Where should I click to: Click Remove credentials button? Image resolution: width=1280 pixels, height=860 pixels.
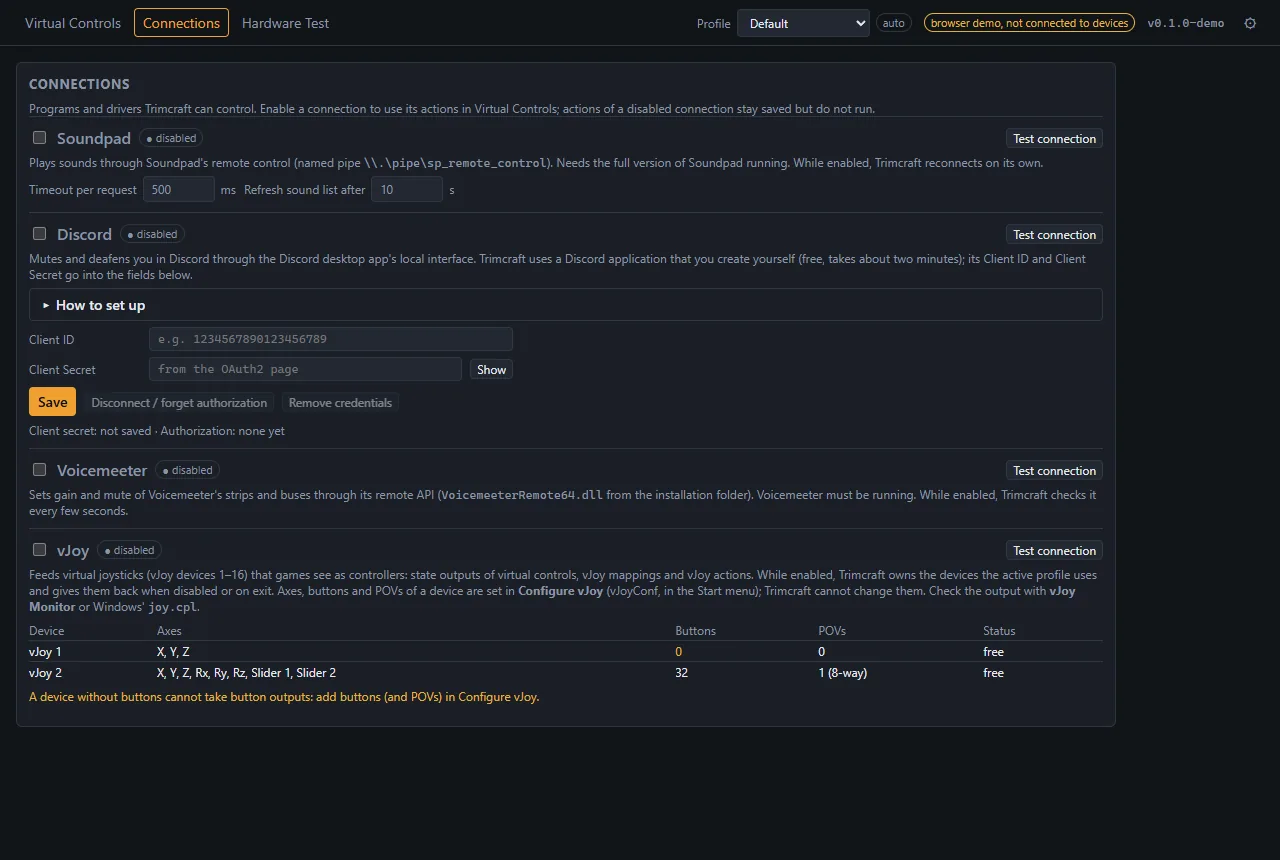pyautogui.click(x=340, y=403)
